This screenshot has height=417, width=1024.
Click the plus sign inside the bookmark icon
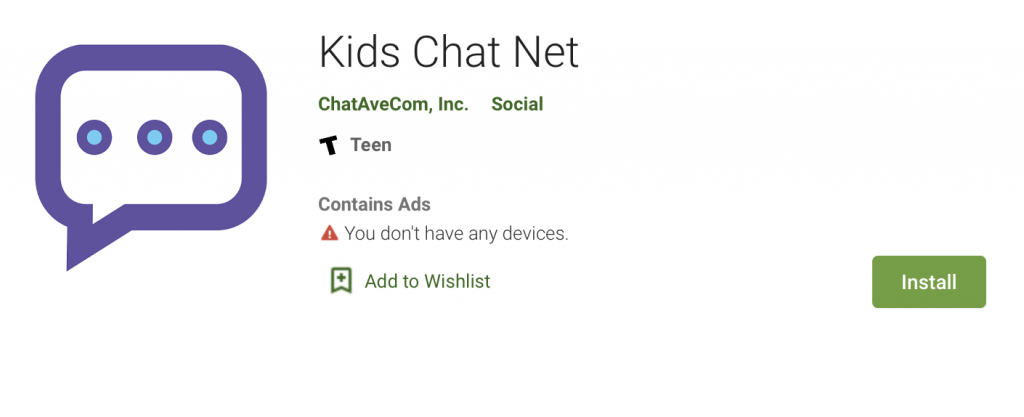point(341,279)
